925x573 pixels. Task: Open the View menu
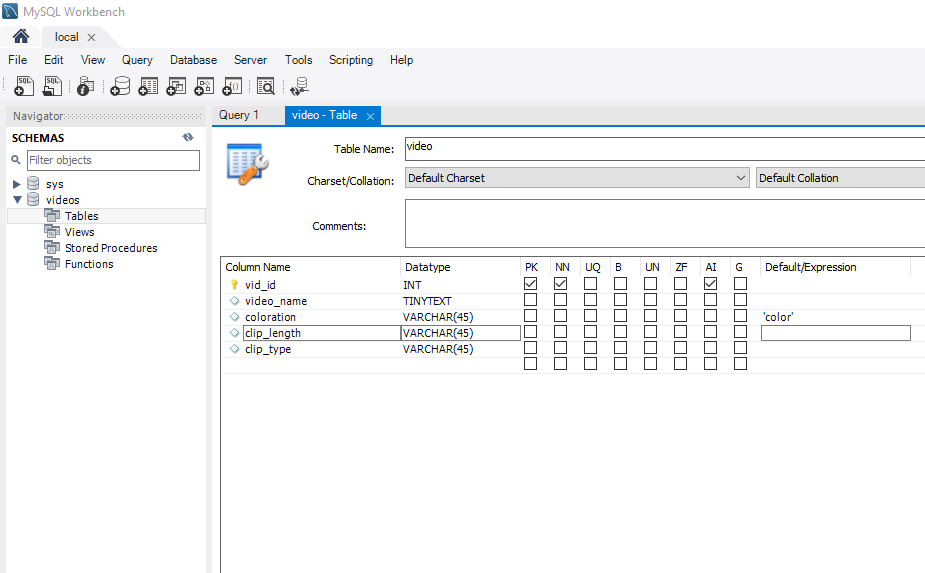tap(93, 60)
